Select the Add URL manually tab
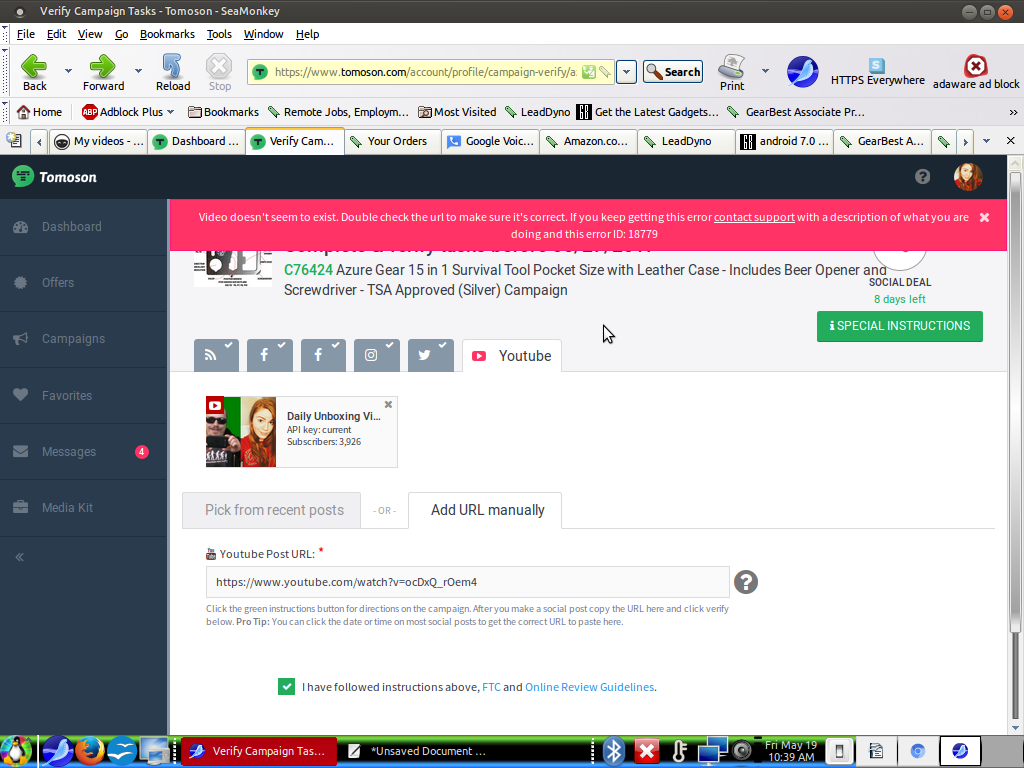 pyautogui.click(x=485, y=510)
